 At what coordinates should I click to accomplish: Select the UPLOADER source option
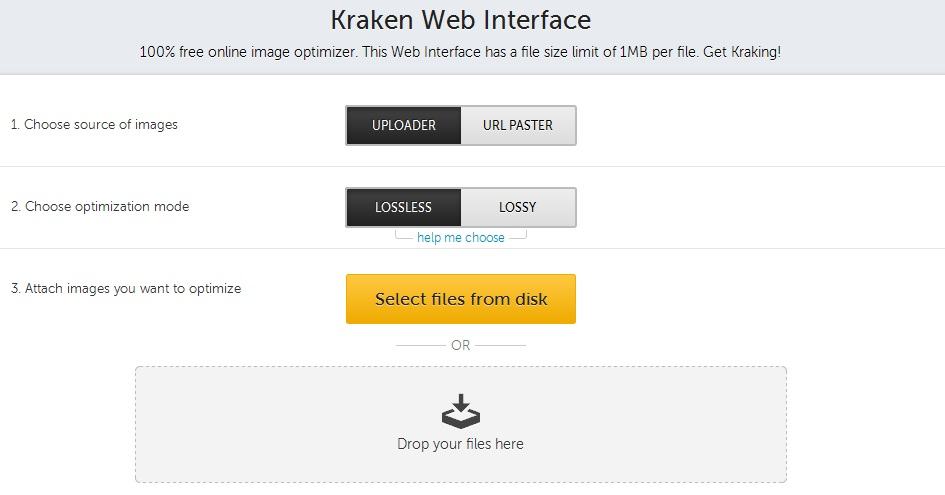[x=404, y=125]
